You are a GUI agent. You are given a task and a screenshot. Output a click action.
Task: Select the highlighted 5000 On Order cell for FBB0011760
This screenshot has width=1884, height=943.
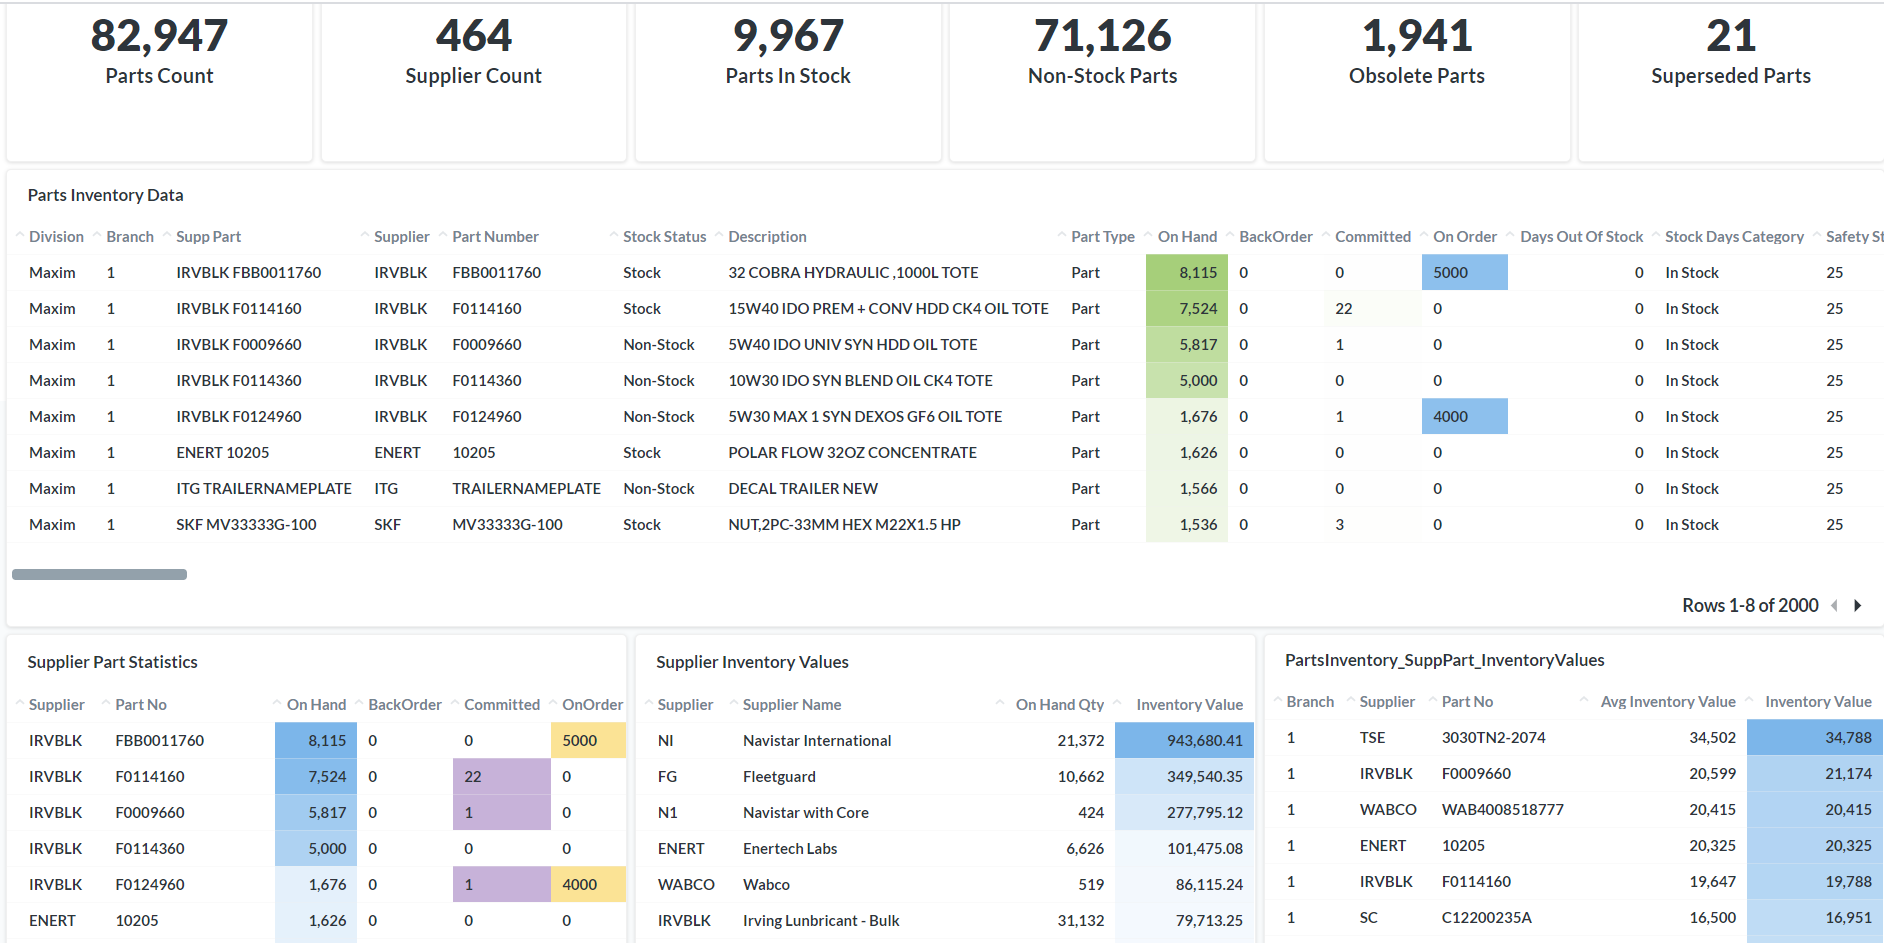1464,273
